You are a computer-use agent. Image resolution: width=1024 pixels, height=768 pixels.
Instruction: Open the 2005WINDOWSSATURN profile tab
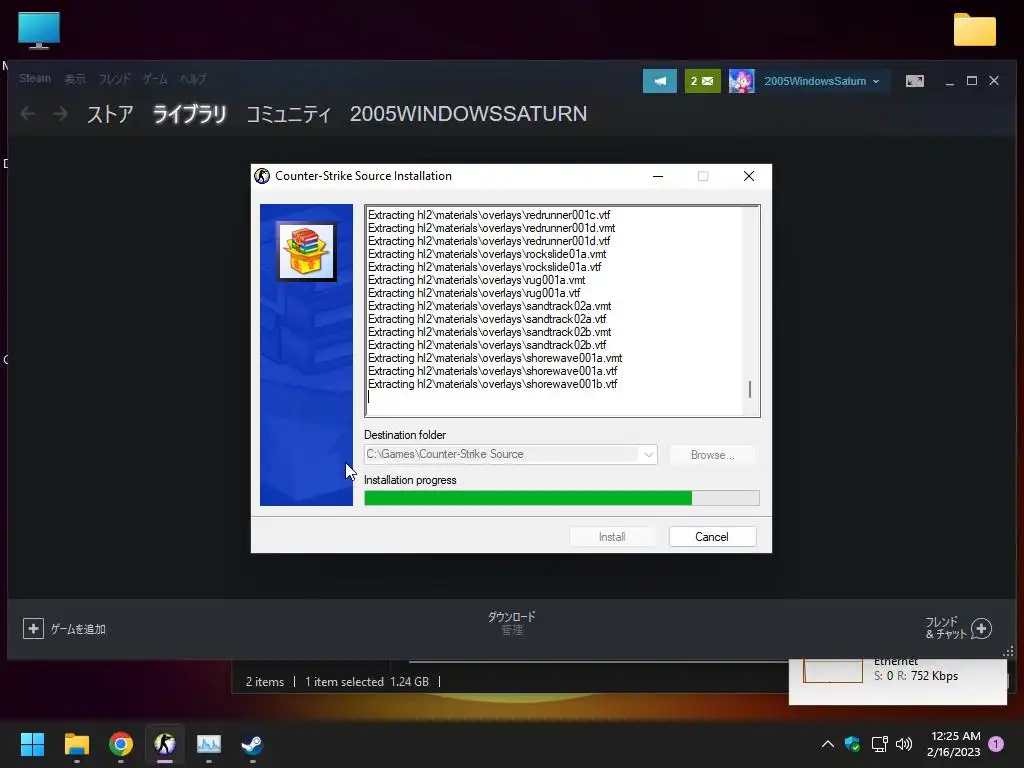(468, 114)
